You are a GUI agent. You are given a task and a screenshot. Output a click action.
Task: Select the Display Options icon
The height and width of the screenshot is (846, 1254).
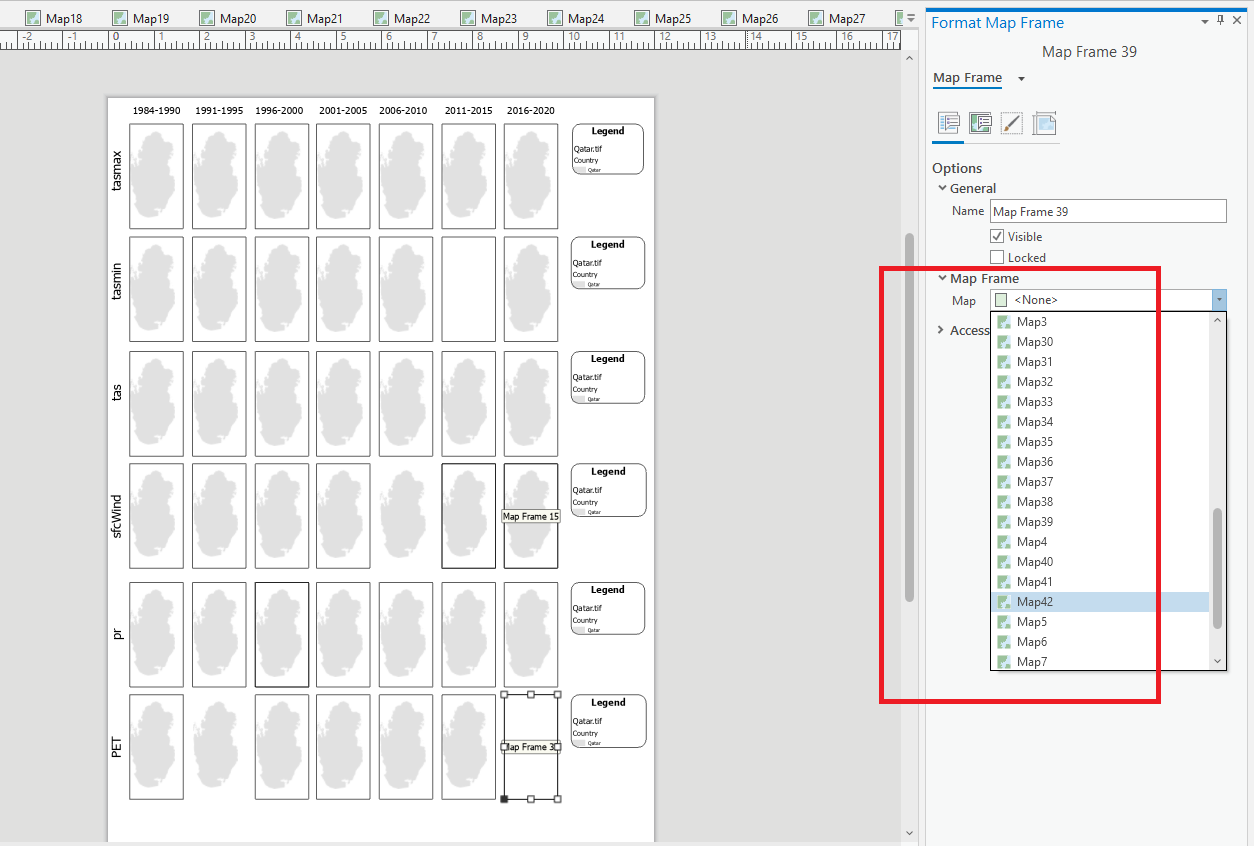(981, 123)
